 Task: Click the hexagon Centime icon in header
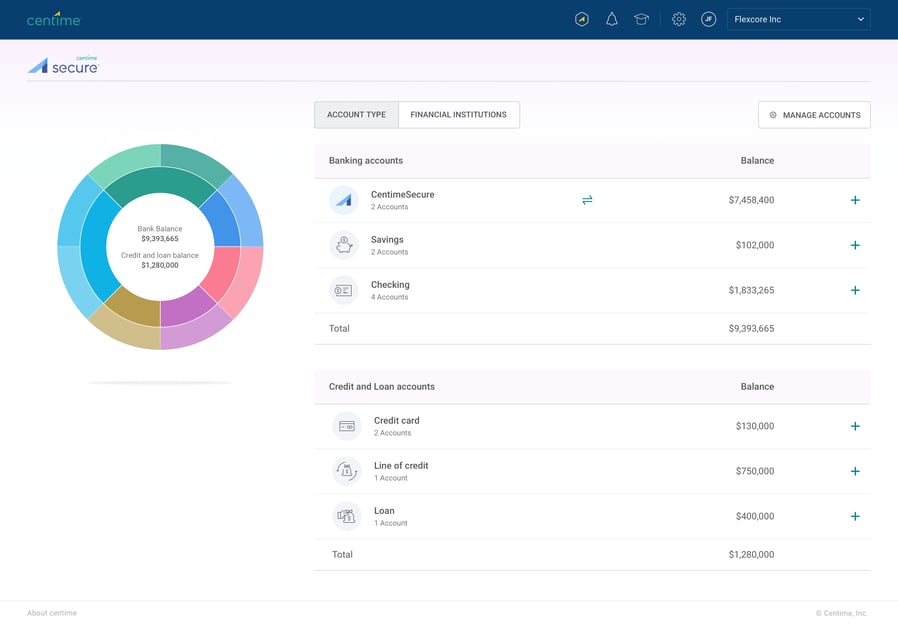pos(581,19)
